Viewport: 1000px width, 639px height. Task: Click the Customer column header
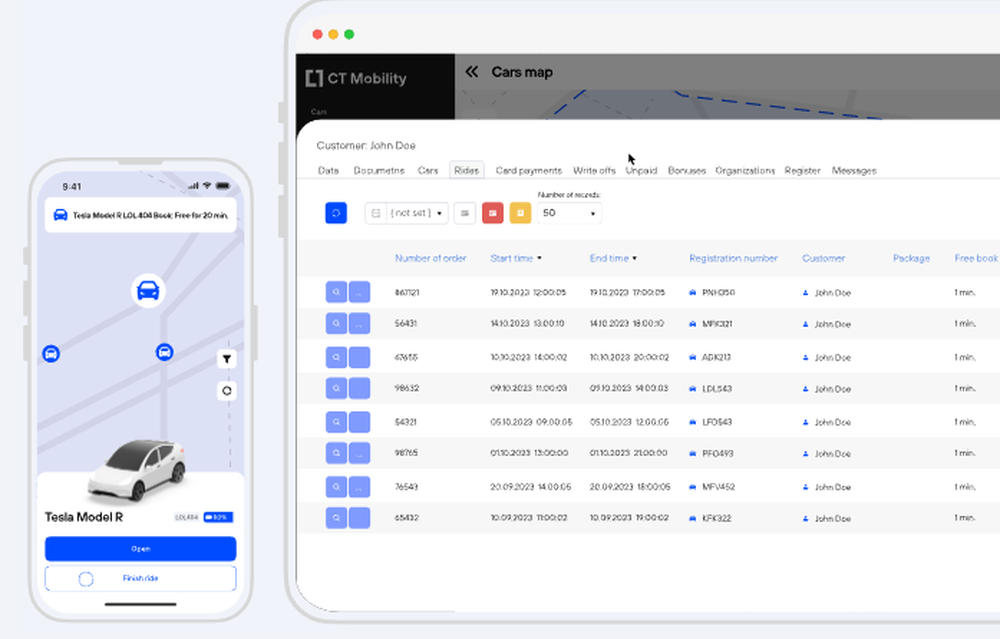[x=823, y=258]
